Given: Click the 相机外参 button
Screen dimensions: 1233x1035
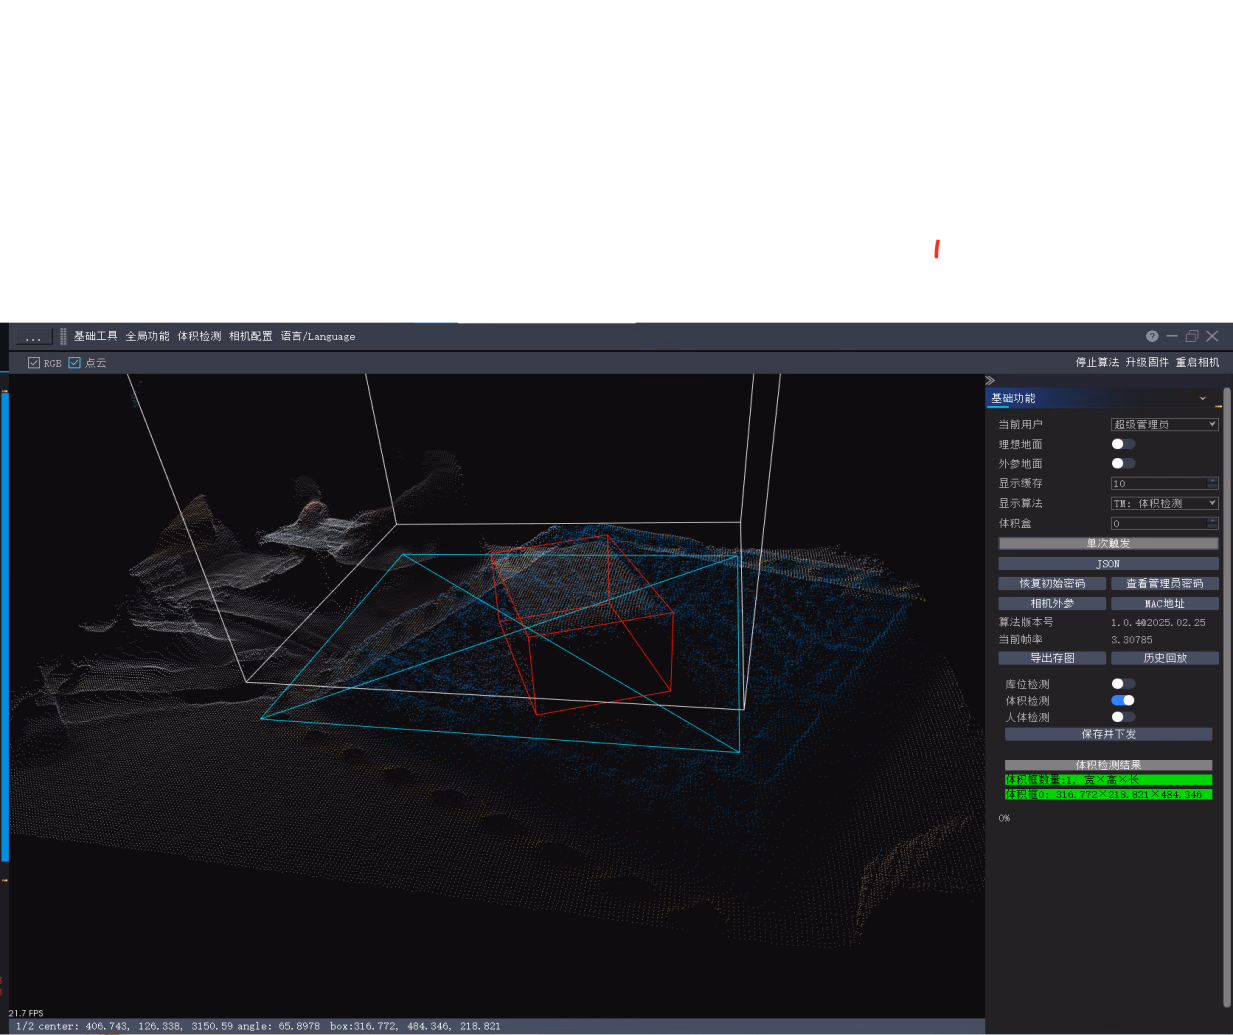Looking at the screenshot, I should [x=1052, y=603].
